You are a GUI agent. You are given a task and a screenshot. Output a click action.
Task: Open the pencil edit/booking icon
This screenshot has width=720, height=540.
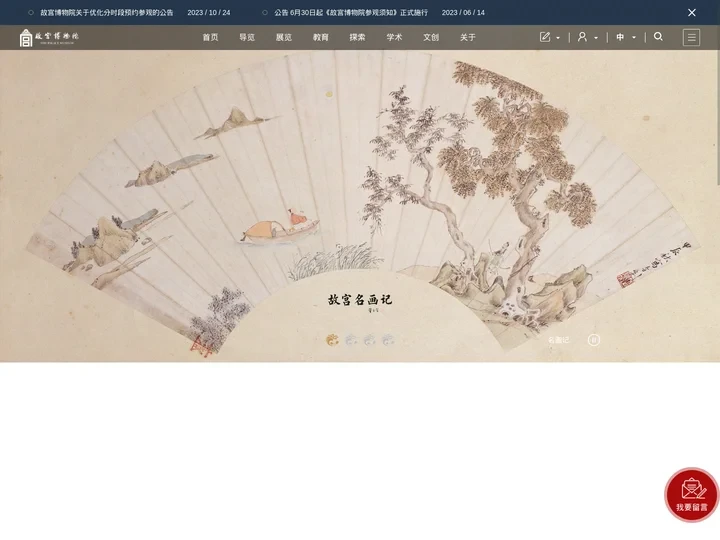click(545, 37)
